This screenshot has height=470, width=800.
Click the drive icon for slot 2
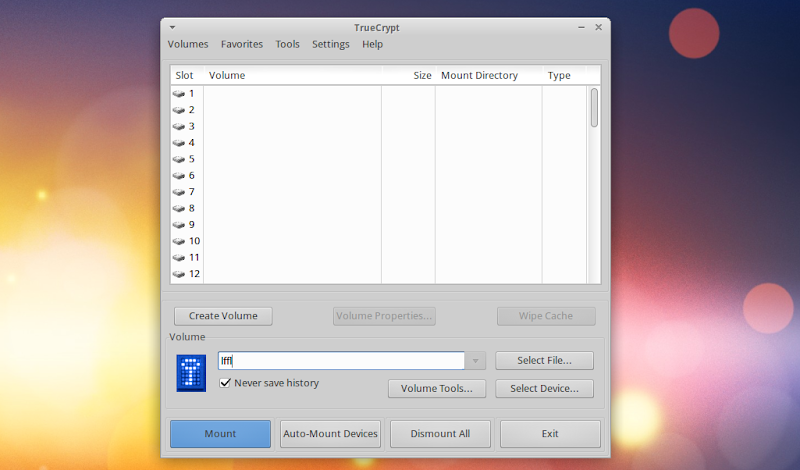coord(179,110)
